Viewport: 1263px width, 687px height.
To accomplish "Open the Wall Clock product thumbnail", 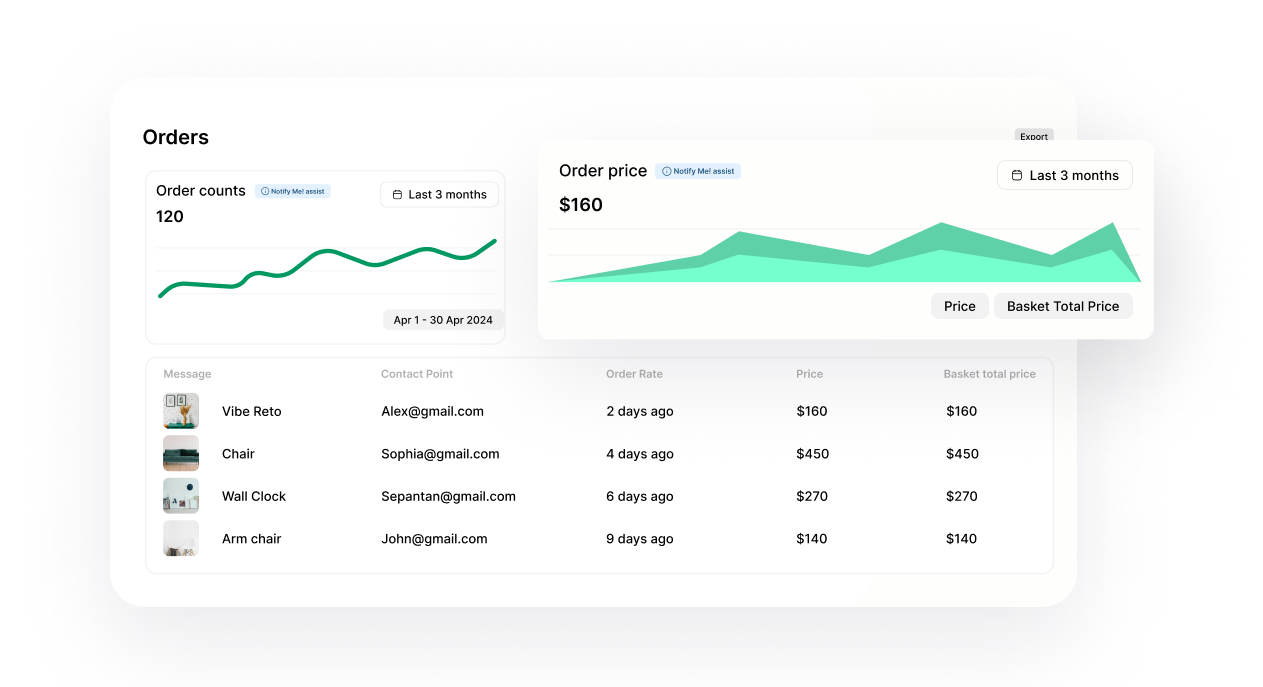I will tap(181, 496).
